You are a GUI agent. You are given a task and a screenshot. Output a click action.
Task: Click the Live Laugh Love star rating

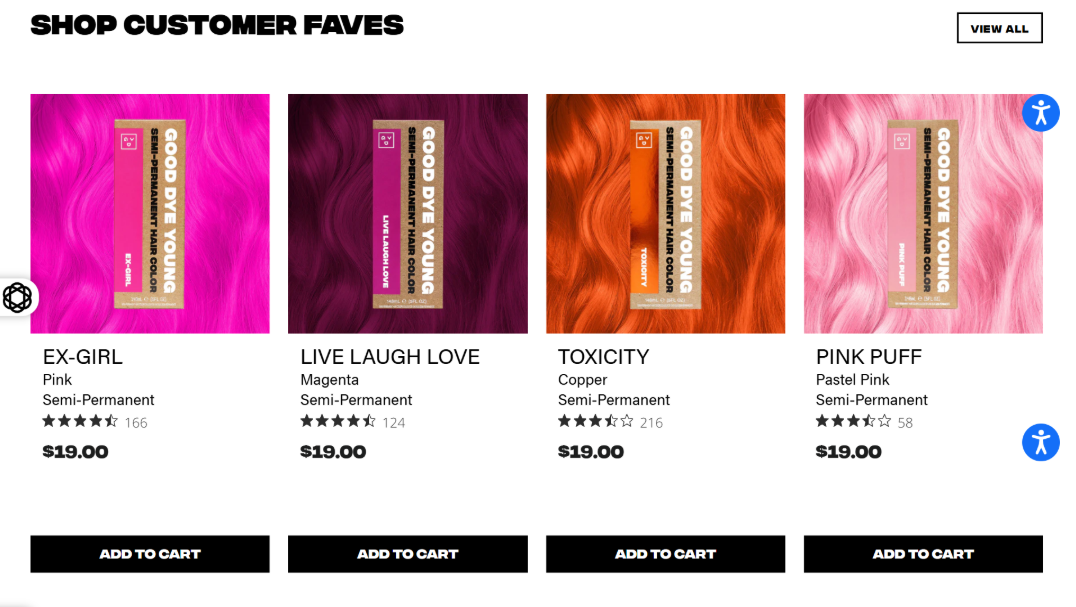(338, 421)
